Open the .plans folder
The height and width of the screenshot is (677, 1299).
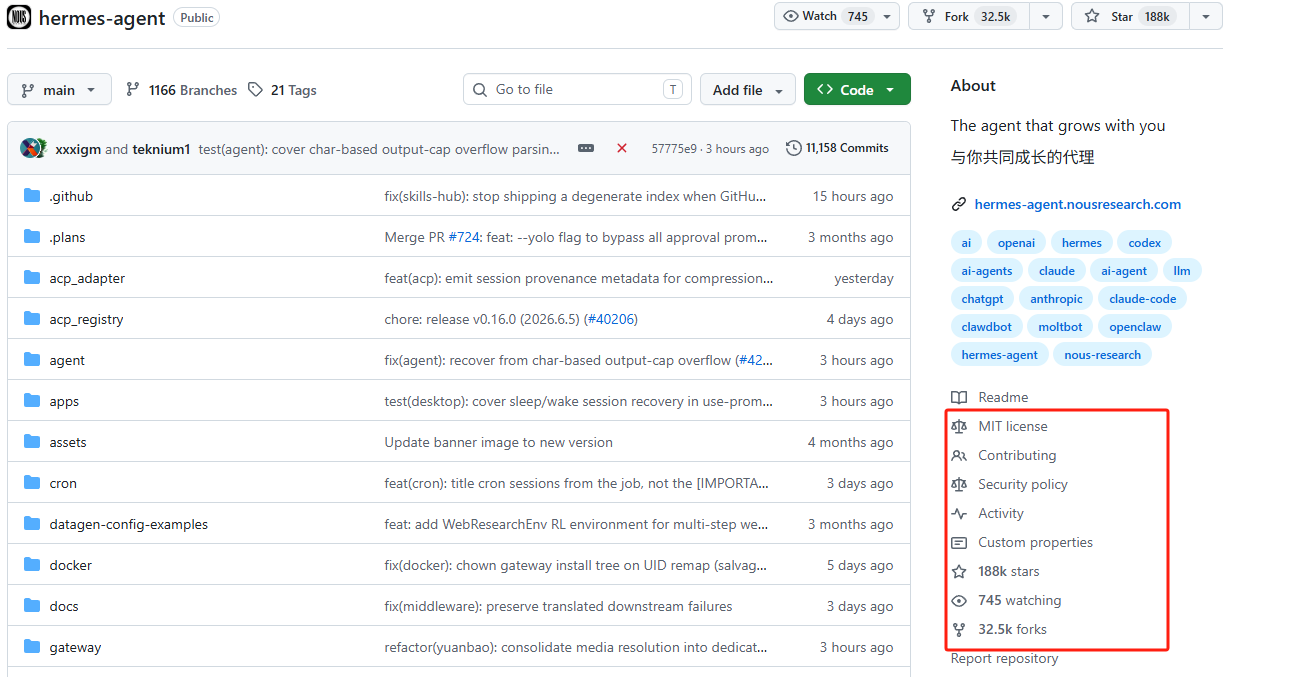[67, 237]
